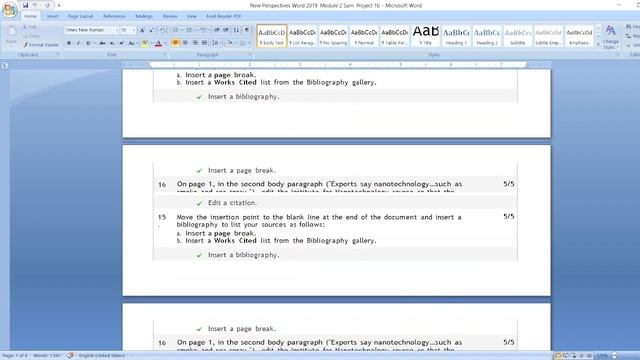This screenshot has width=640, height=360.
Task: Click the Format Painter button
Action: point(41,45)
